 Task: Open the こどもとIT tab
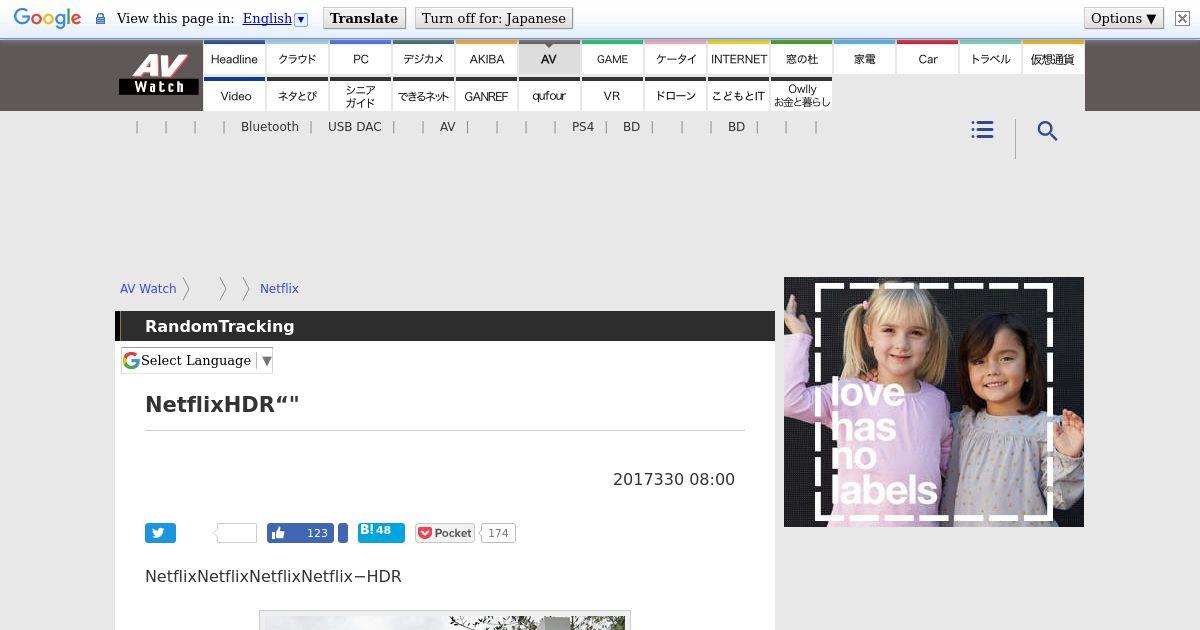[x=739, y=95]
